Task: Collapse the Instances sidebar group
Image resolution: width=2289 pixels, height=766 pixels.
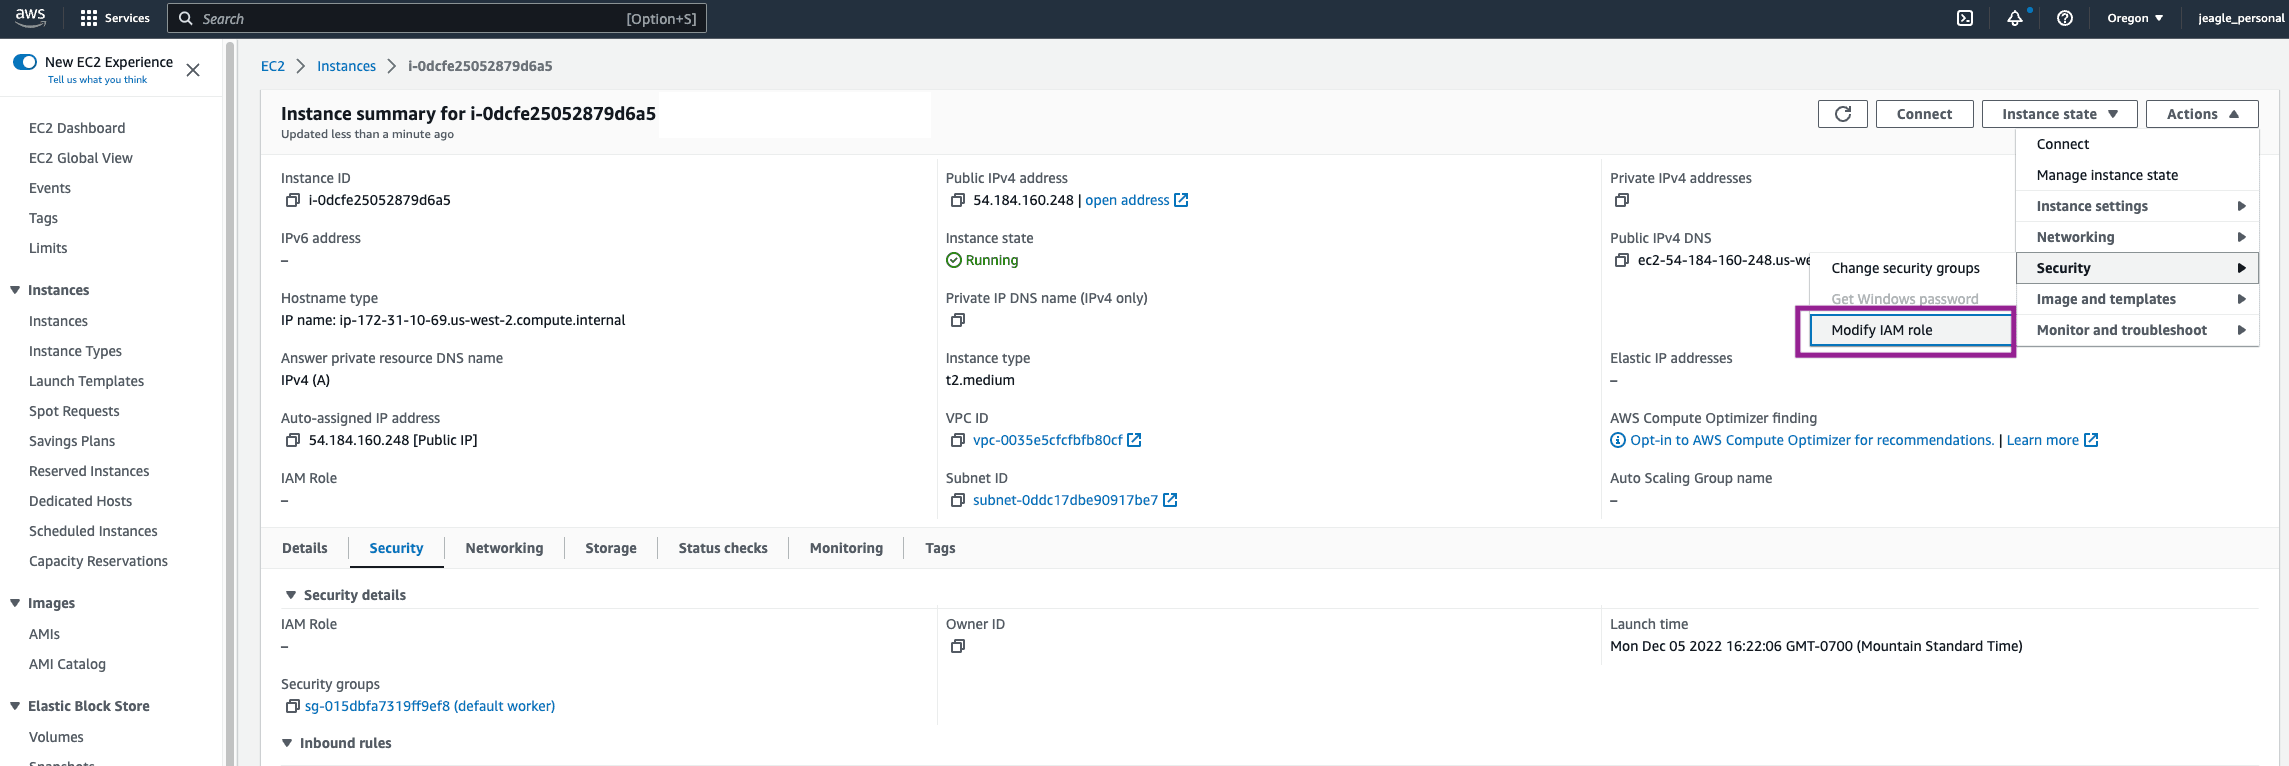Action: pos(15,290)
